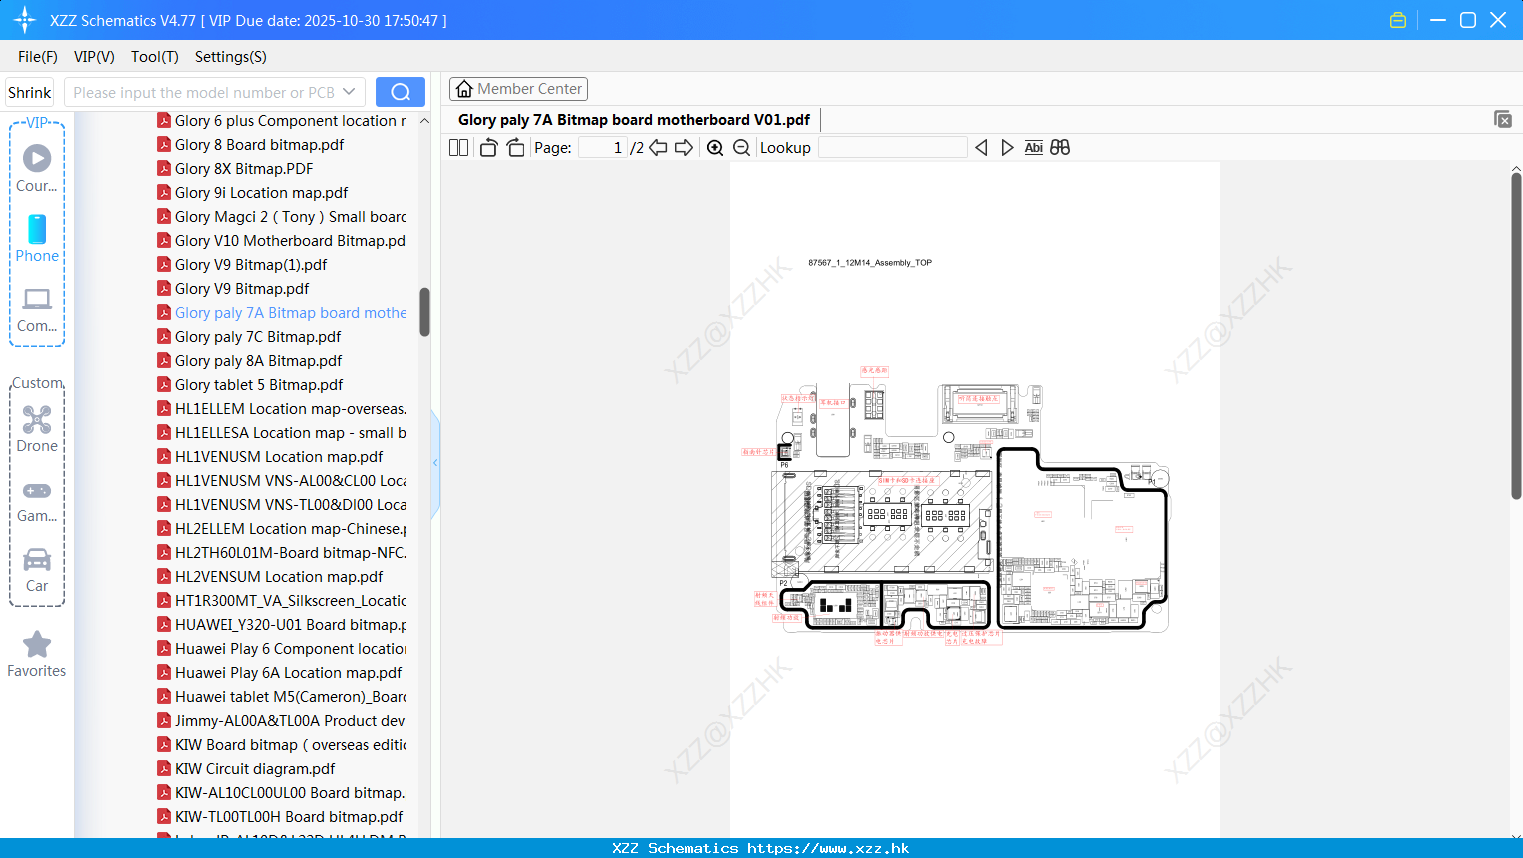The height and width of the screenshot is (858, 1523).
Task: Open the Member Center
Action: coord(518,89)
